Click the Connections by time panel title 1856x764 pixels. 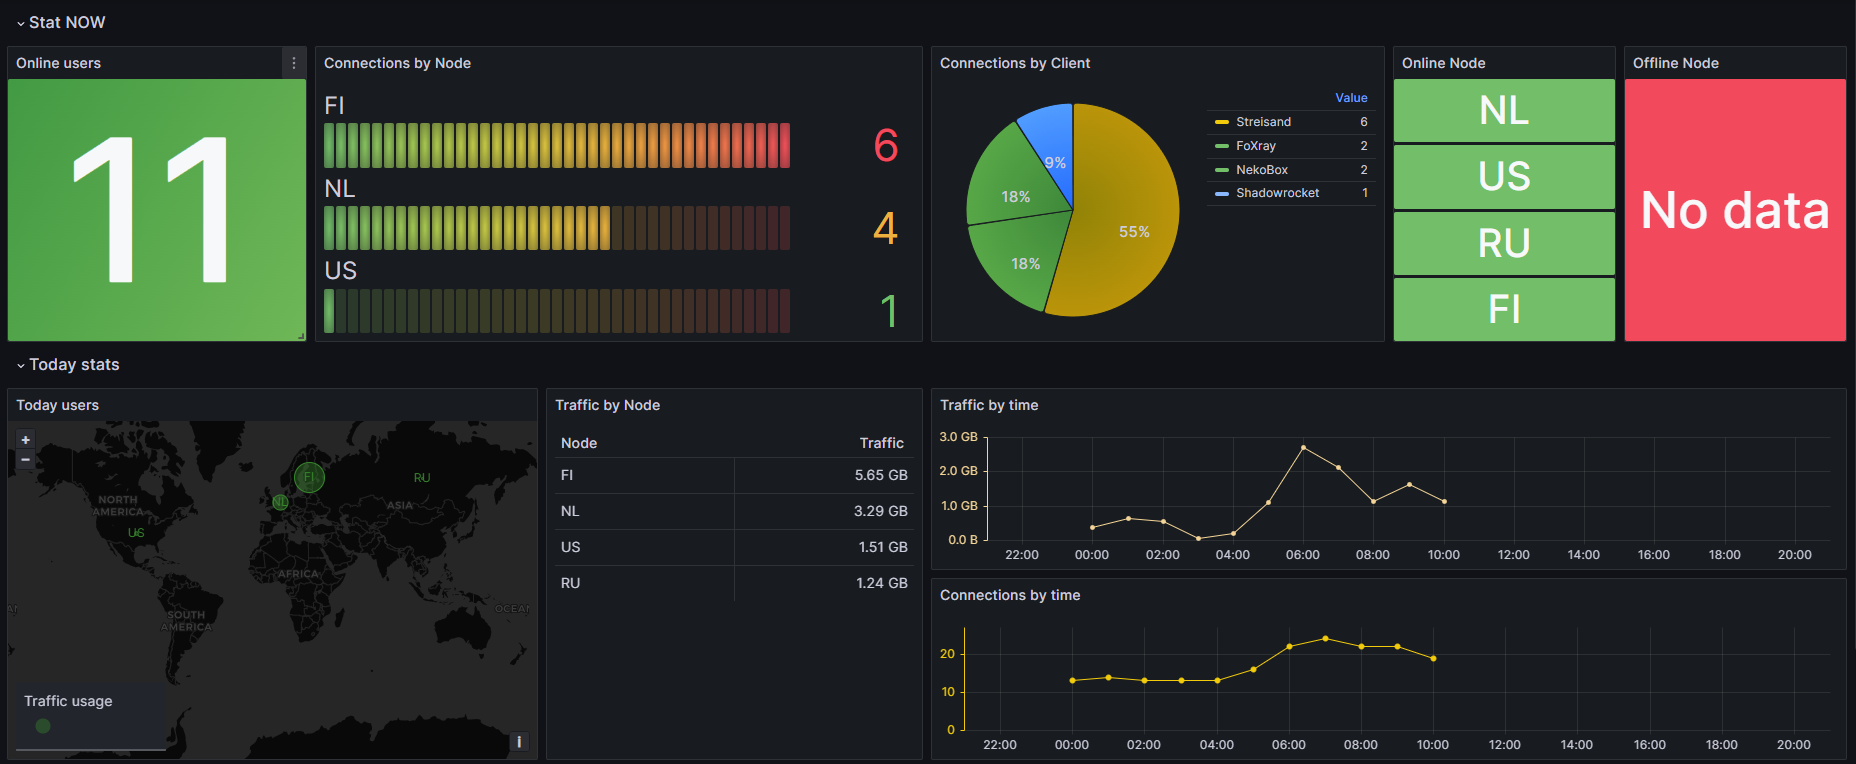click(x=1010, y=595)
